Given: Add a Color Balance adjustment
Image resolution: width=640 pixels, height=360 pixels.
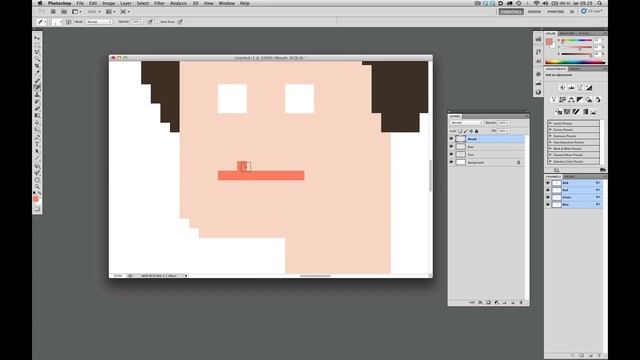Looking at the screenshot, I should point(571,100).
